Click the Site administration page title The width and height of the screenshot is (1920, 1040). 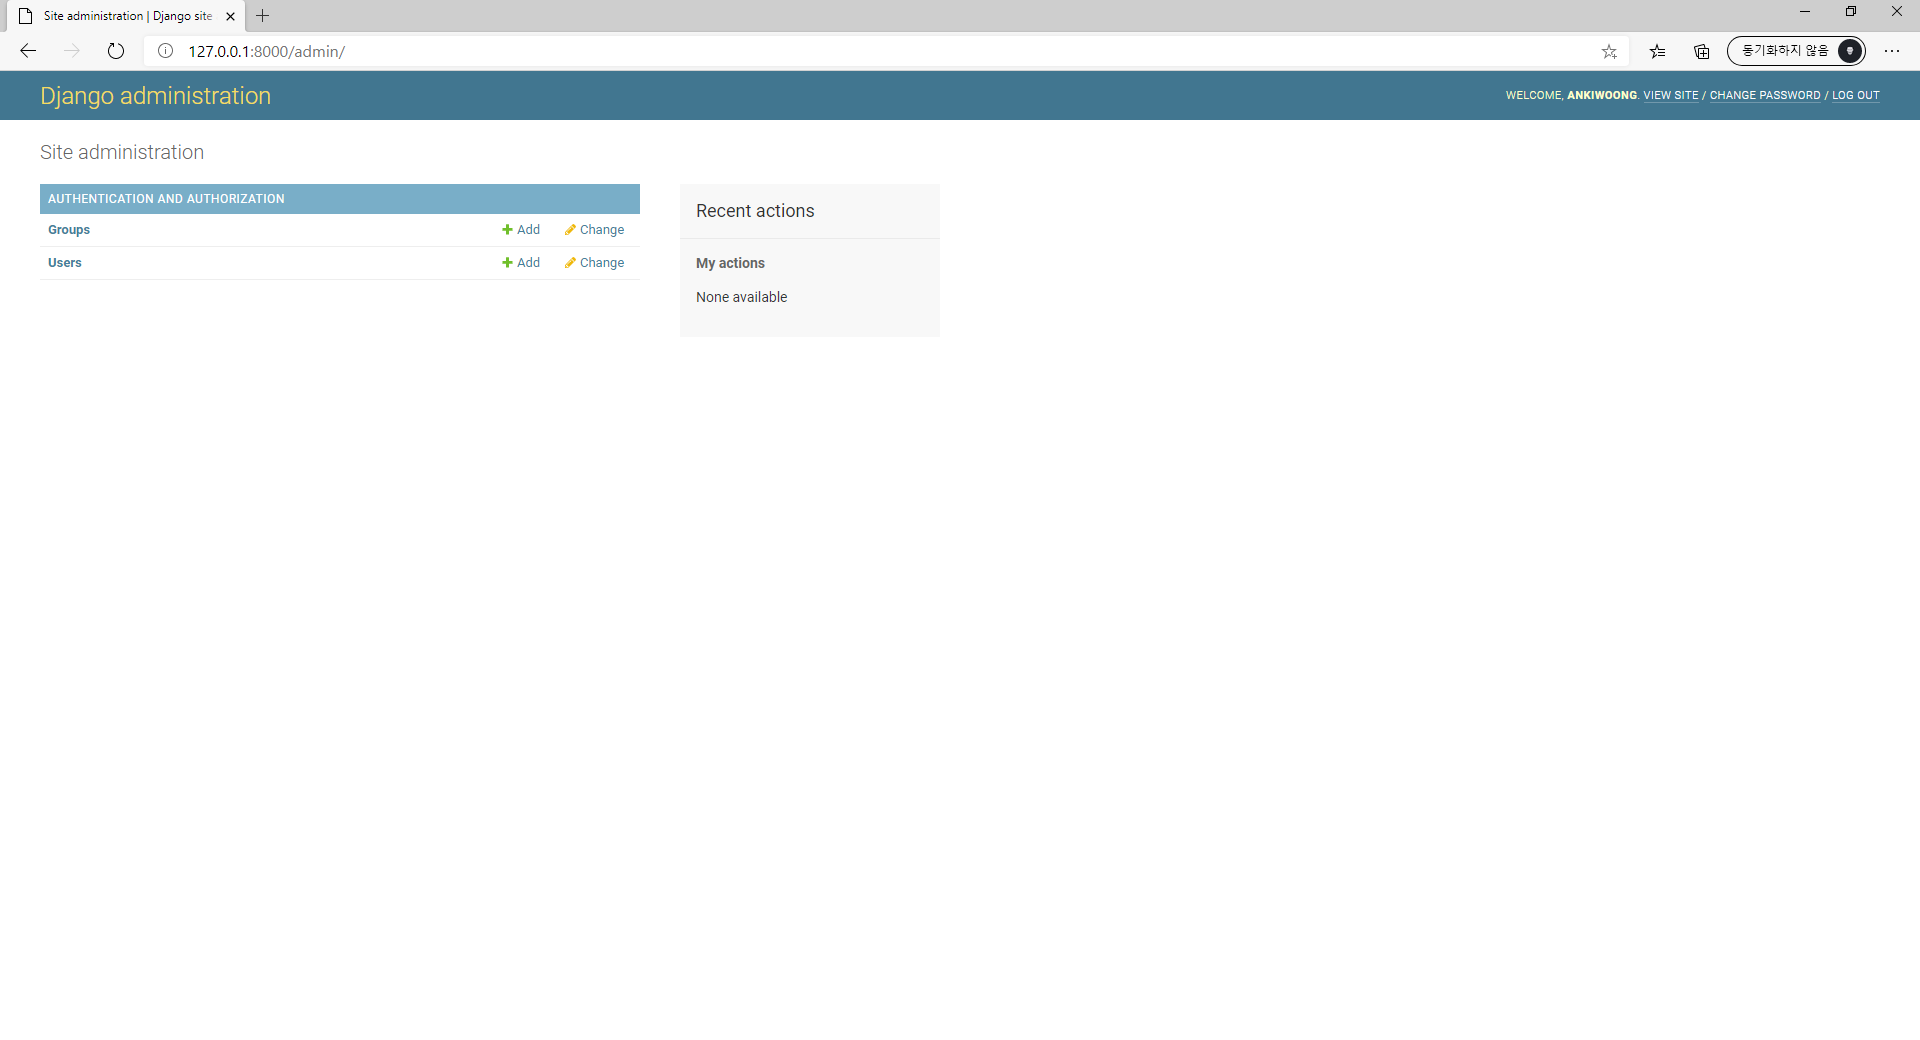coord(122,152)
